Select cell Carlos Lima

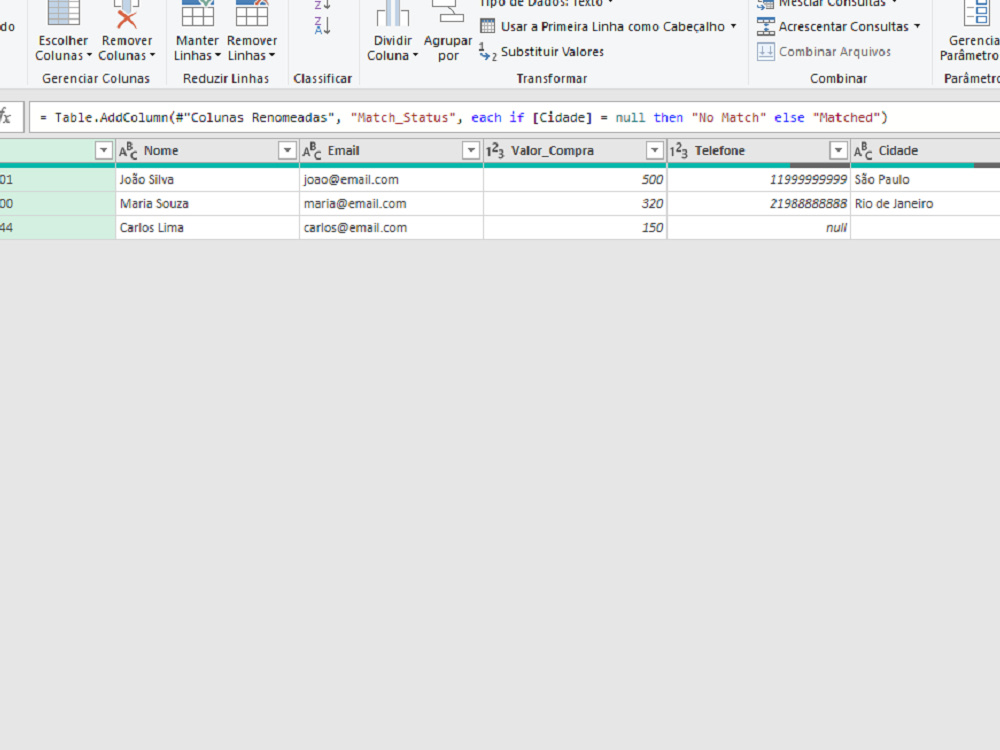[207, 228]
